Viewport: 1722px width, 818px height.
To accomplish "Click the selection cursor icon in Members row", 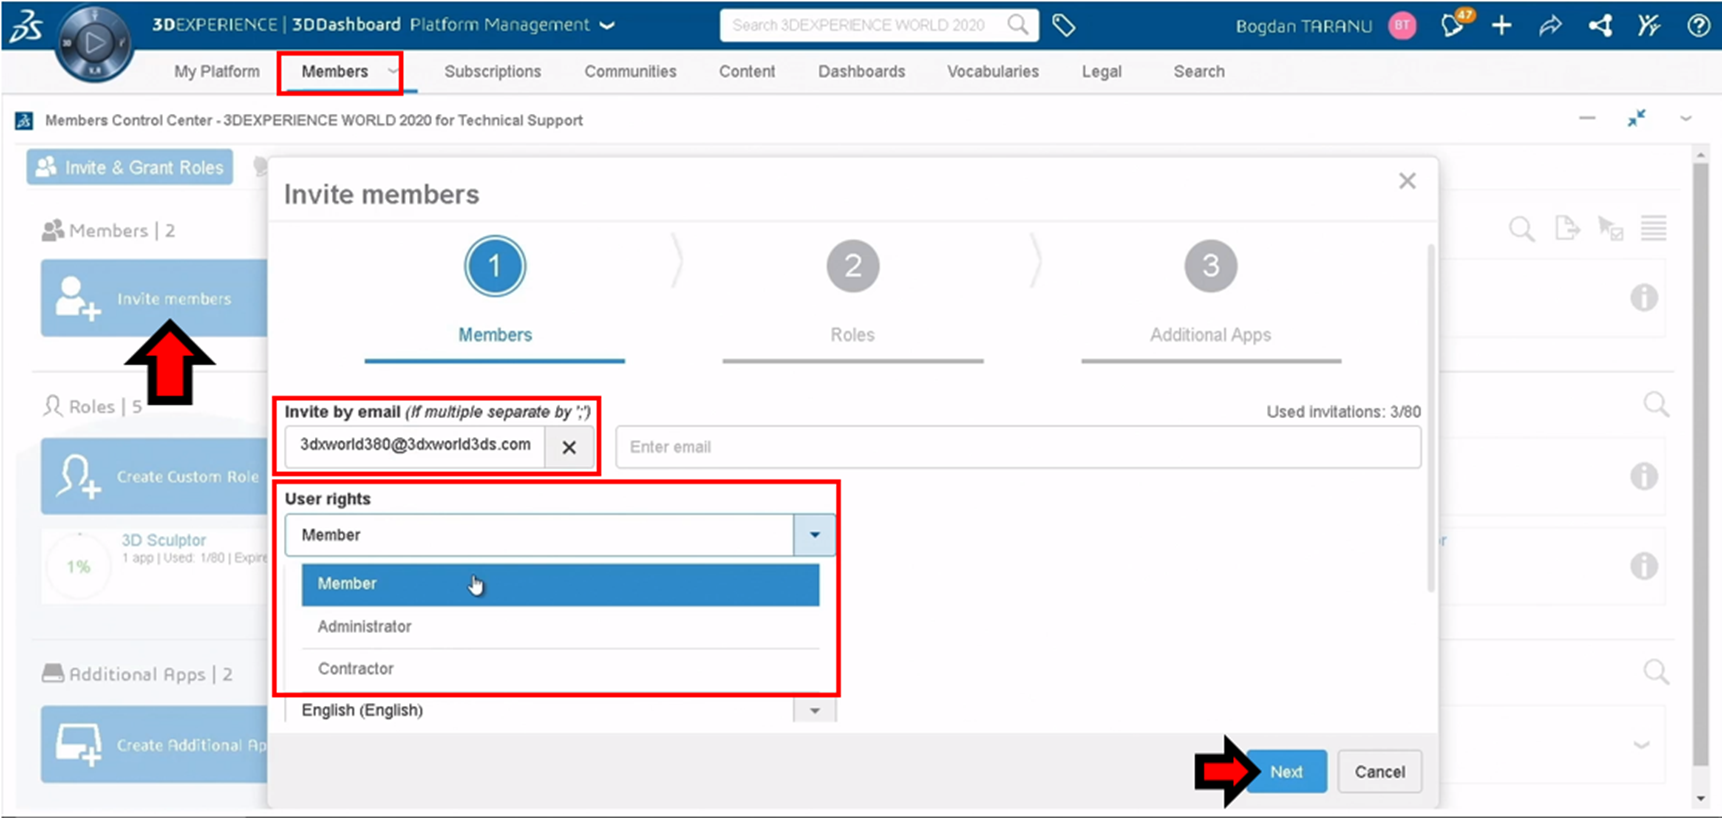I will pyautogui.click(x=1610, y=229).
